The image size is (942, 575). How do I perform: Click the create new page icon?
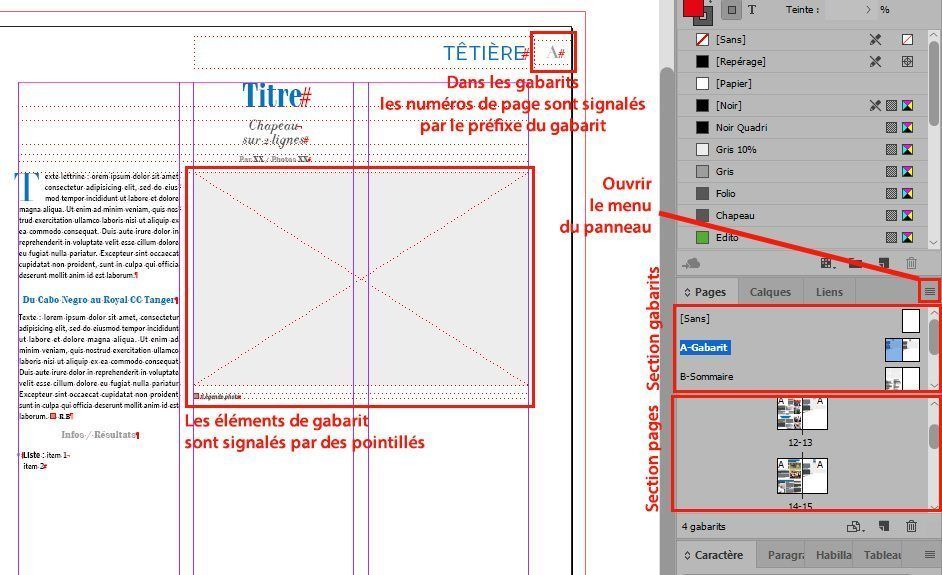(884, 526)
